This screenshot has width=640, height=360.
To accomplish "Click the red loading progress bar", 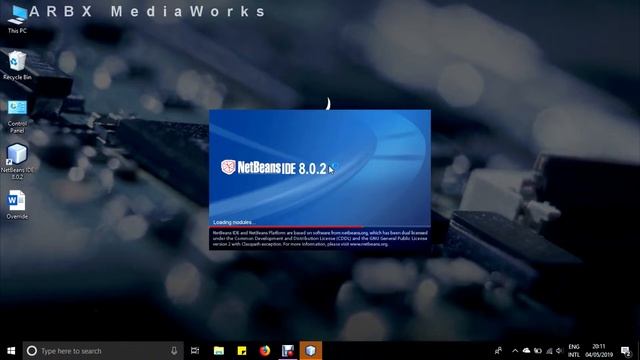I will [286, 227].
